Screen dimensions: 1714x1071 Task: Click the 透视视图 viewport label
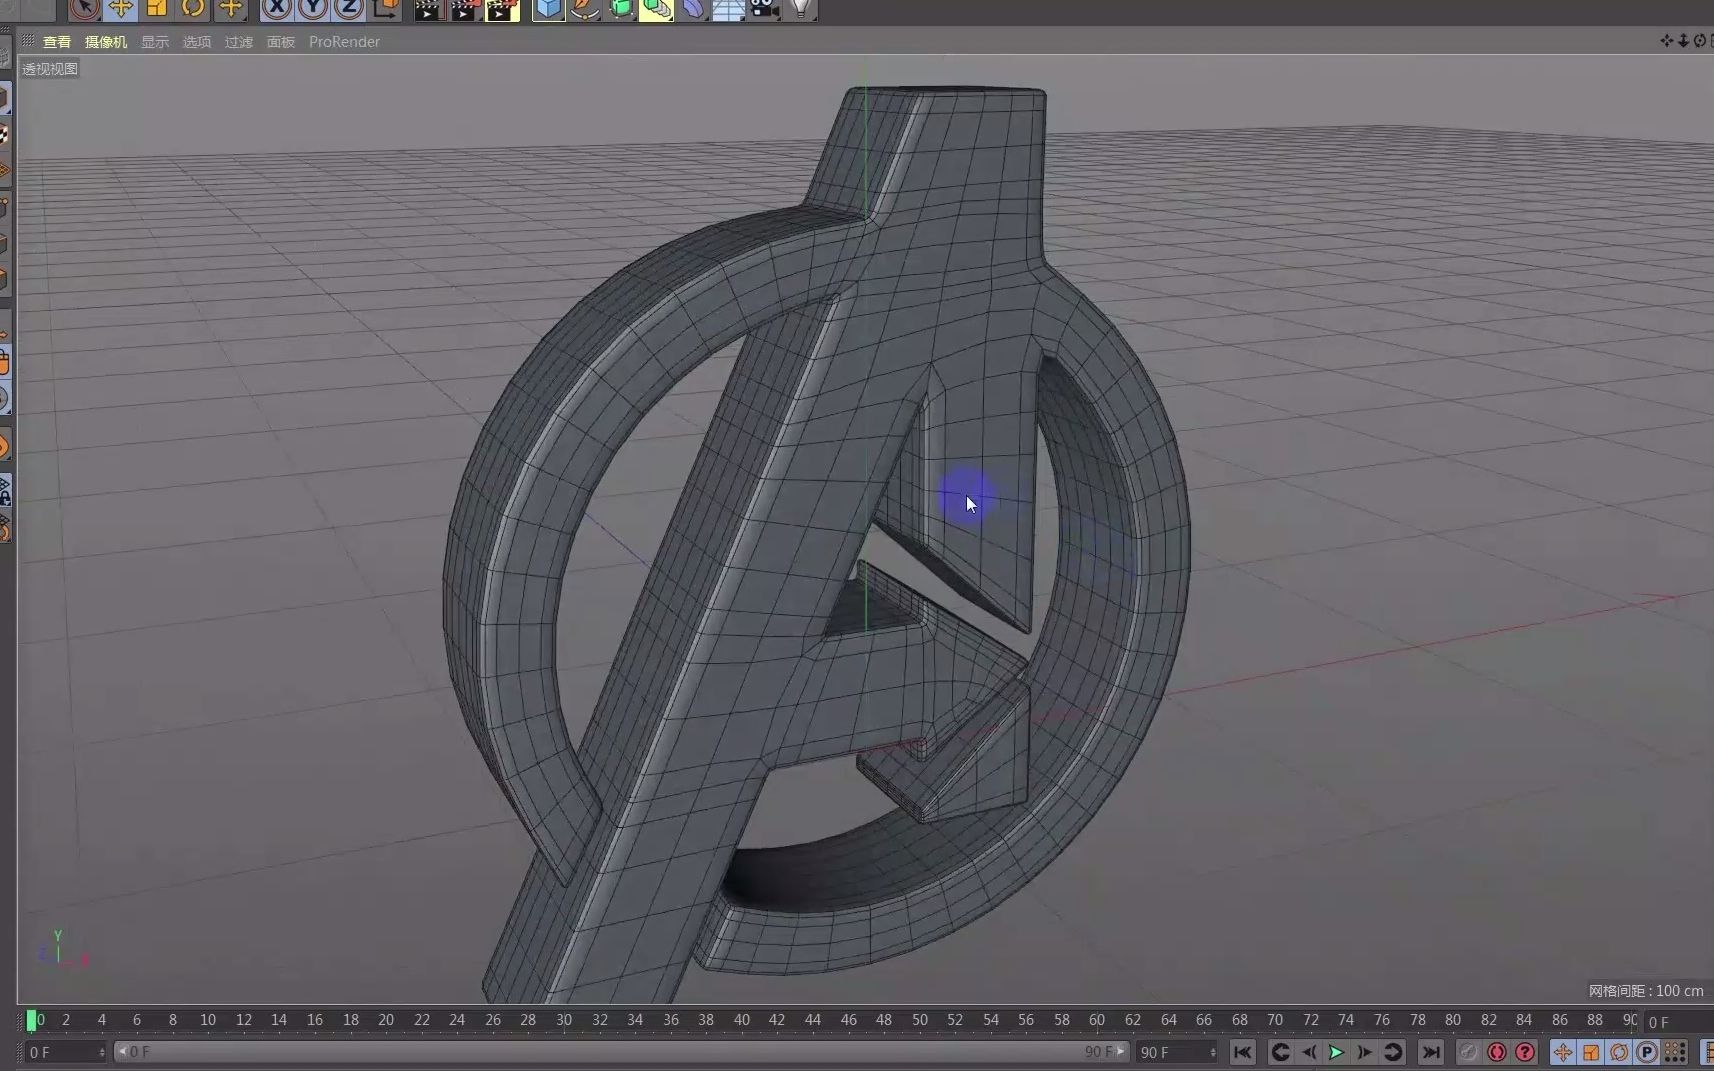coord(50,69)
